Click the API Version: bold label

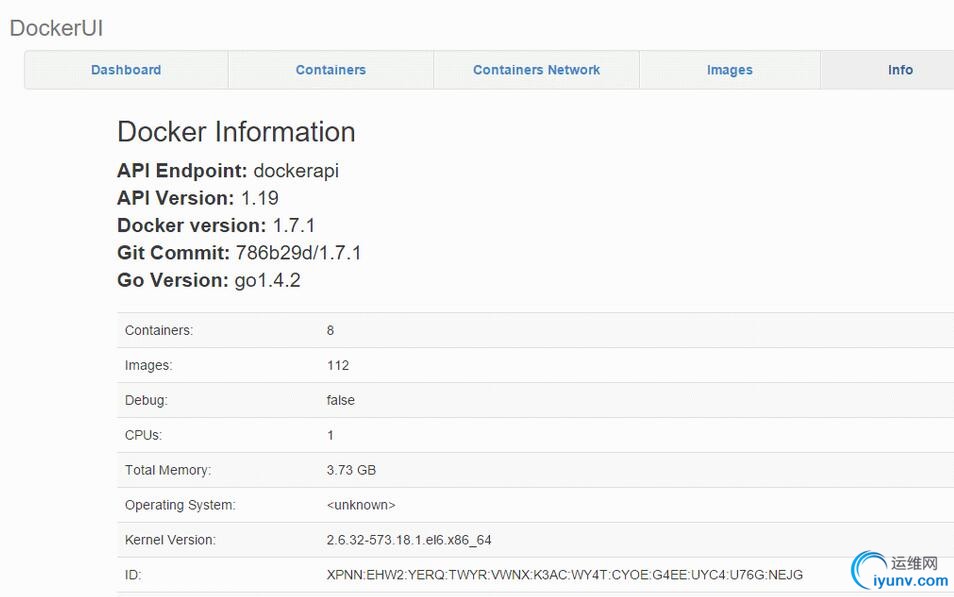tap(176, 198)
